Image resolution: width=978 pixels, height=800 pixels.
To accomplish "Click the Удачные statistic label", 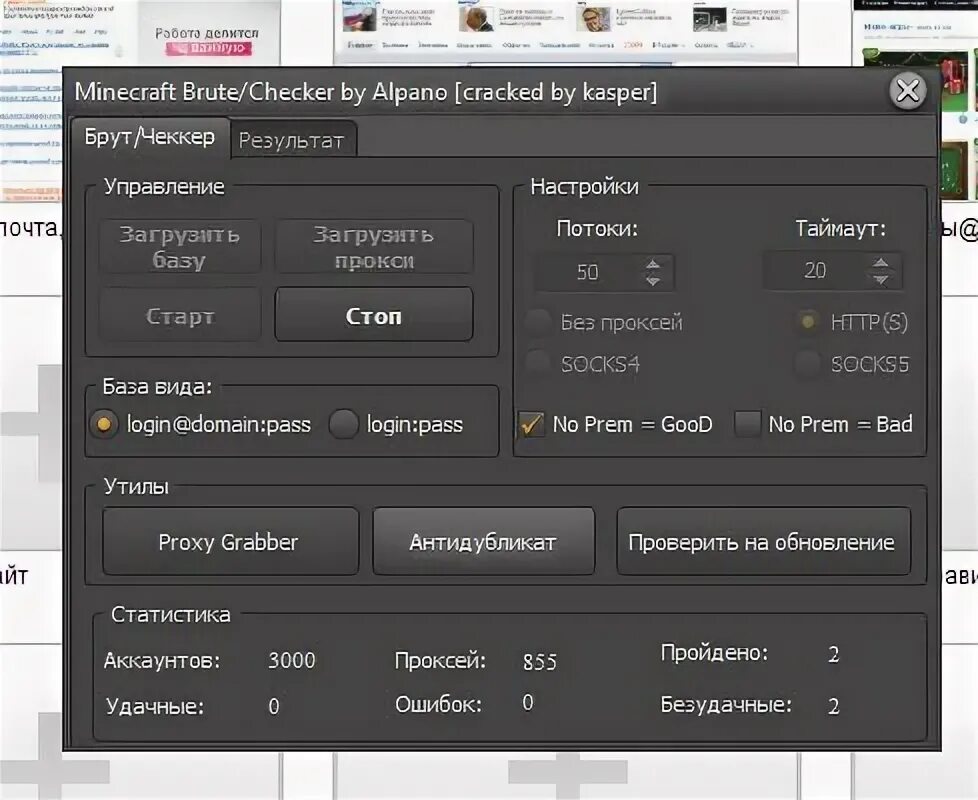I will tap(155, 706).
